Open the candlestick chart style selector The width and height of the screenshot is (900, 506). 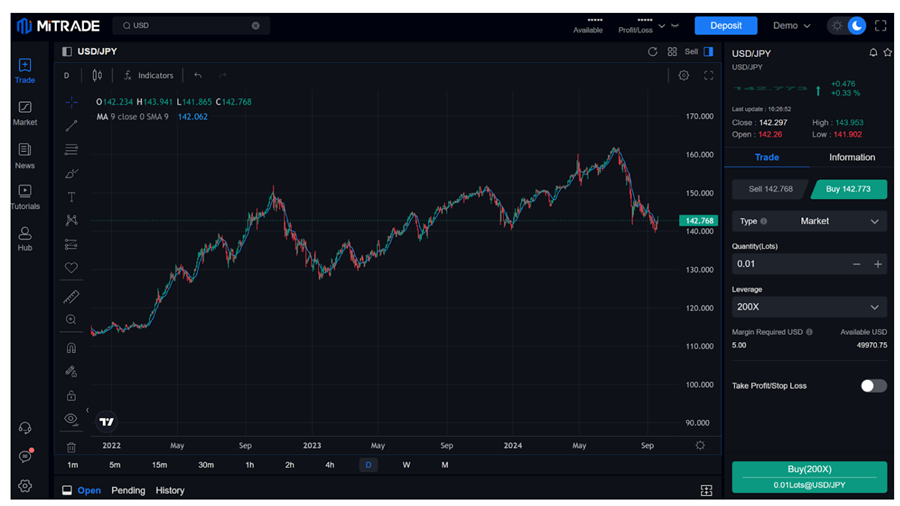tap(97, 75)
